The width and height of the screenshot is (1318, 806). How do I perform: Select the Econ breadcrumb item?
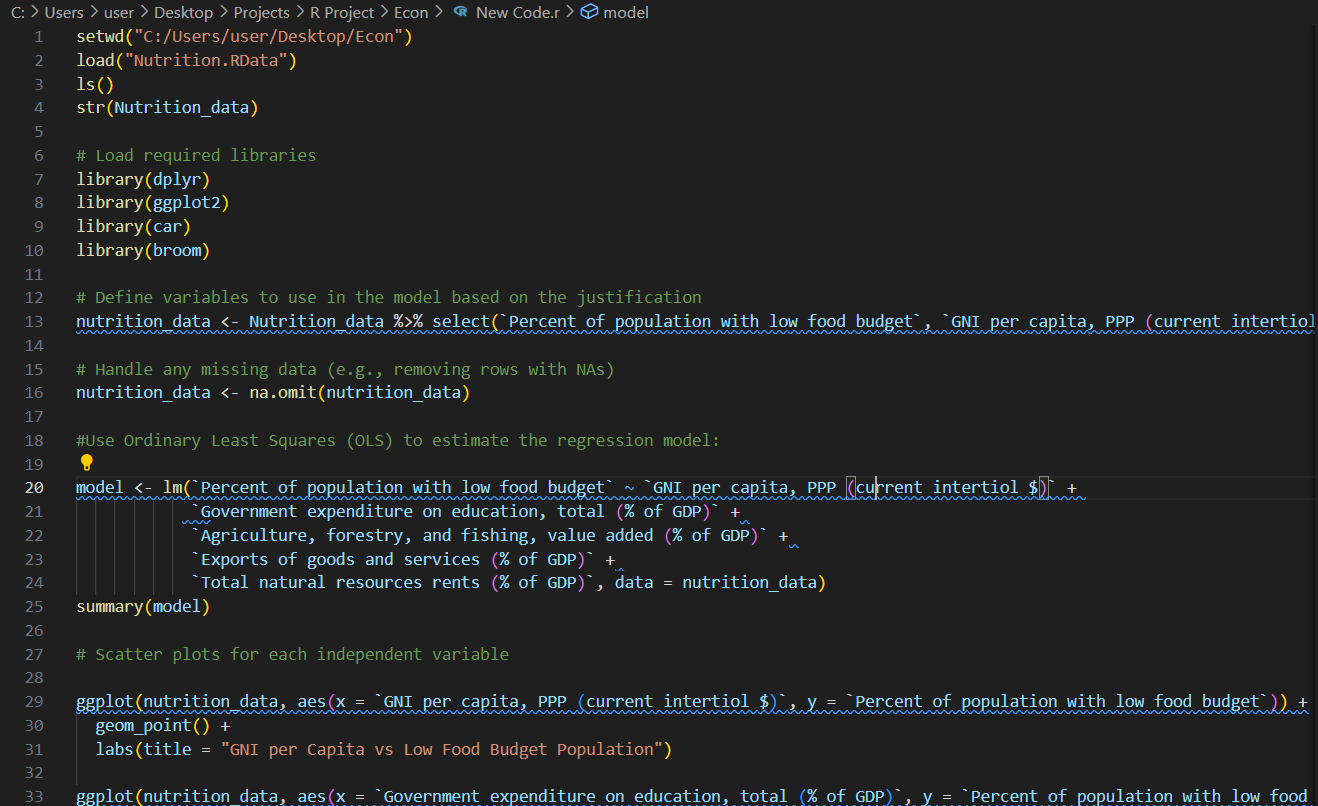point(411,12)
